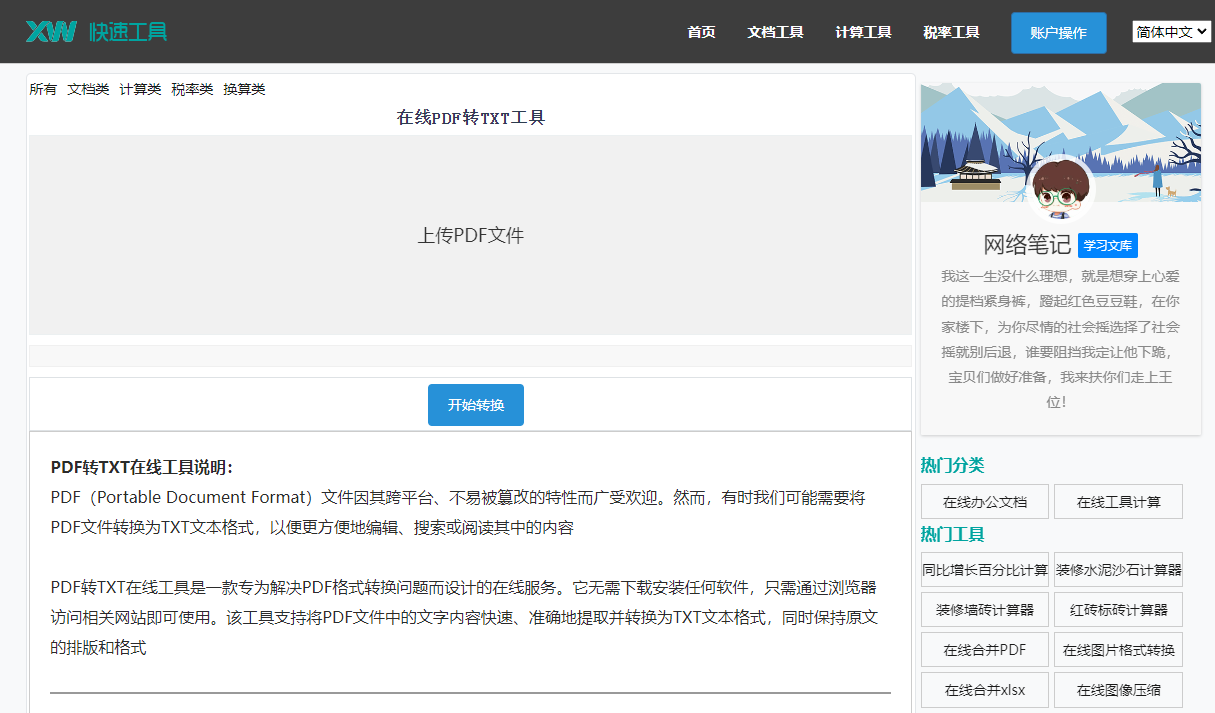Switch to 计算类 category filter
The image size is (1215, 713).
(x=140, y=89)
